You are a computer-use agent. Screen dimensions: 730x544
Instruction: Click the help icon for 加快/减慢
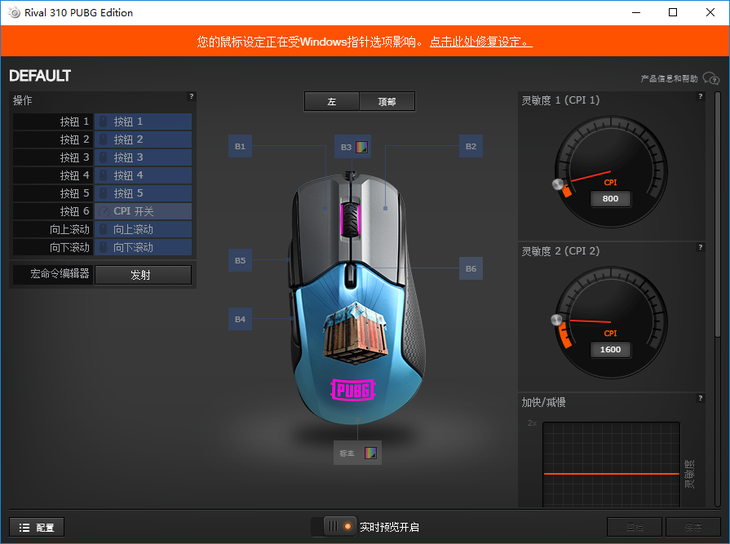(x=700, y=398)
